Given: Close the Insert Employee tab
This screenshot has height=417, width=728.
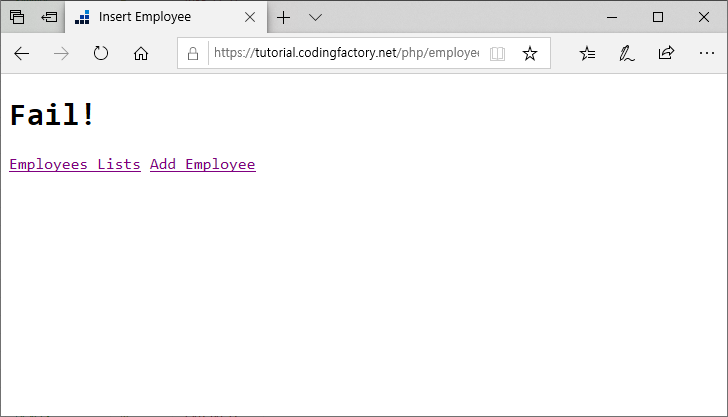Looking at the screenshot, I should click(250, 17).
